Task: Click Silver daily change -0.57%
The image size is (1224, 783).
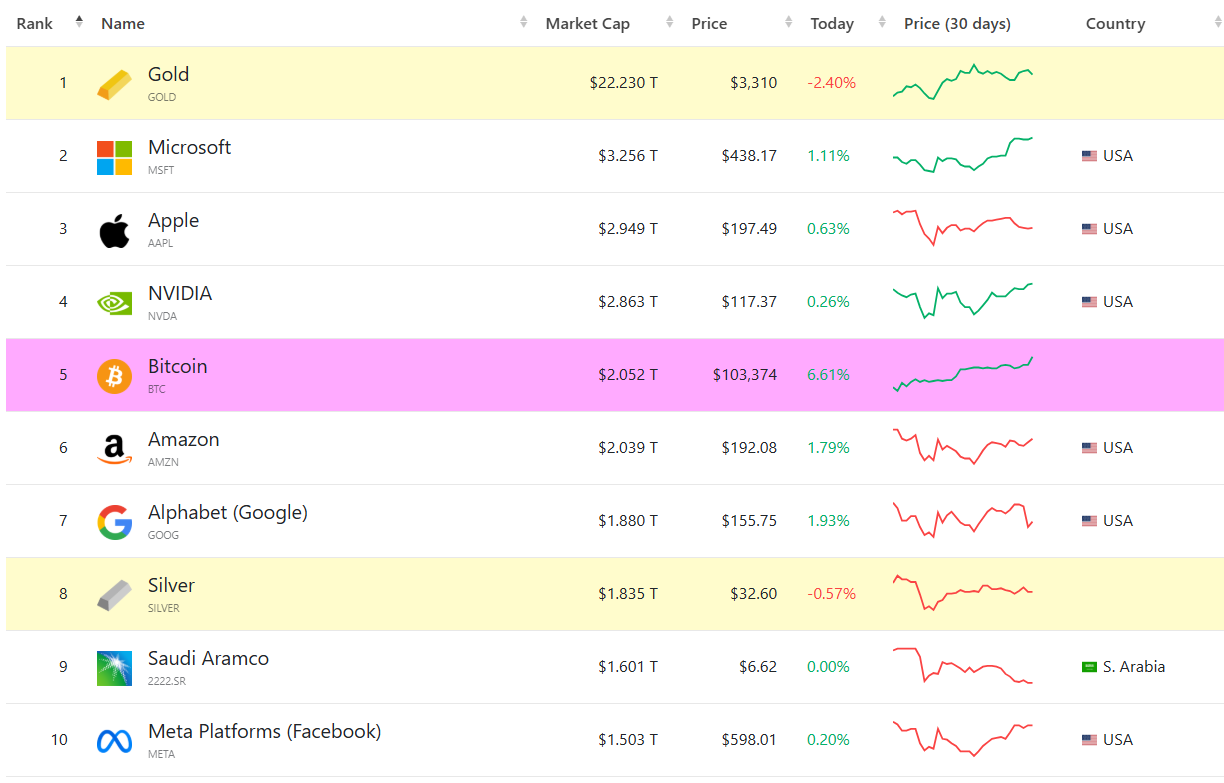Action: [x=832, y=594]
